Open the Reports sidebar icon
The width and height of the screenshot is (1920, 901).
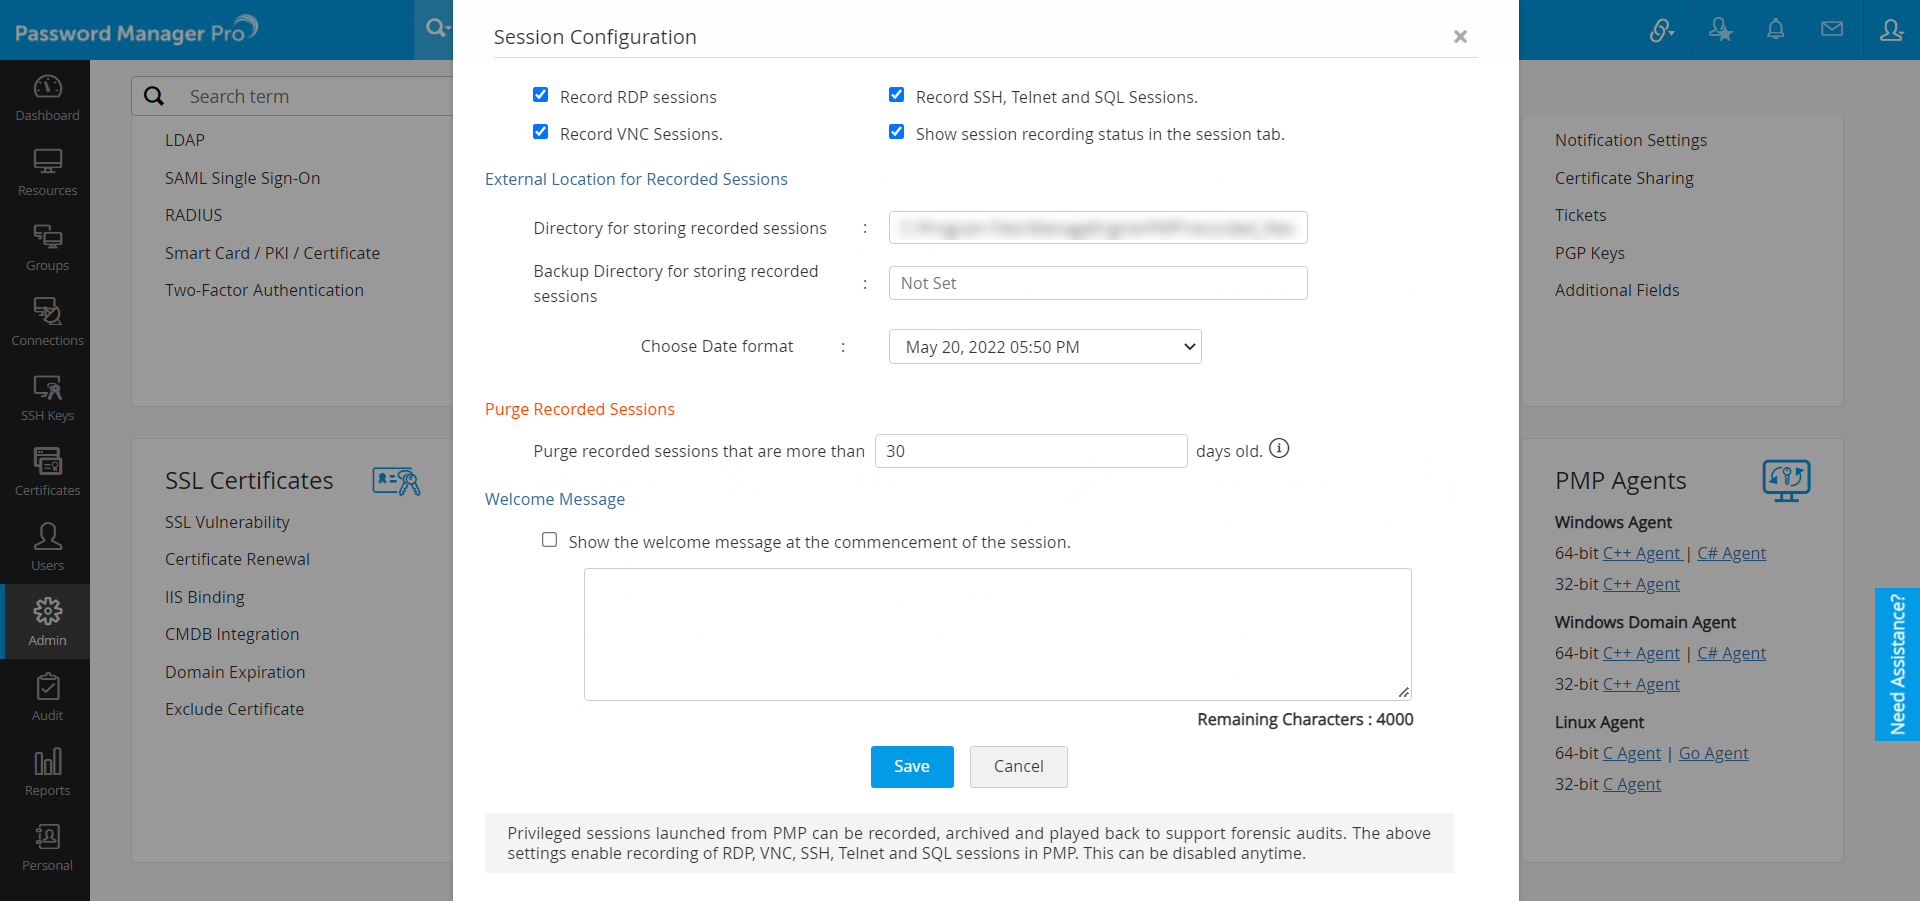tap(47, 772)
